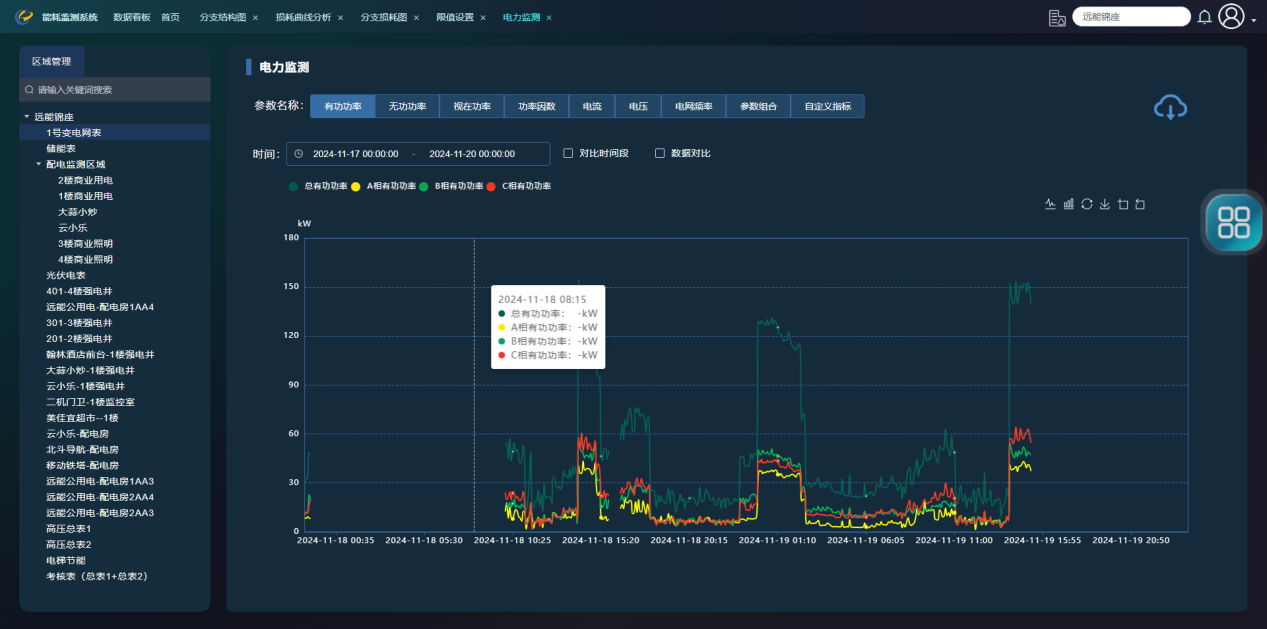
Task: Save chart as image download icon
Action: (1104, 204)
